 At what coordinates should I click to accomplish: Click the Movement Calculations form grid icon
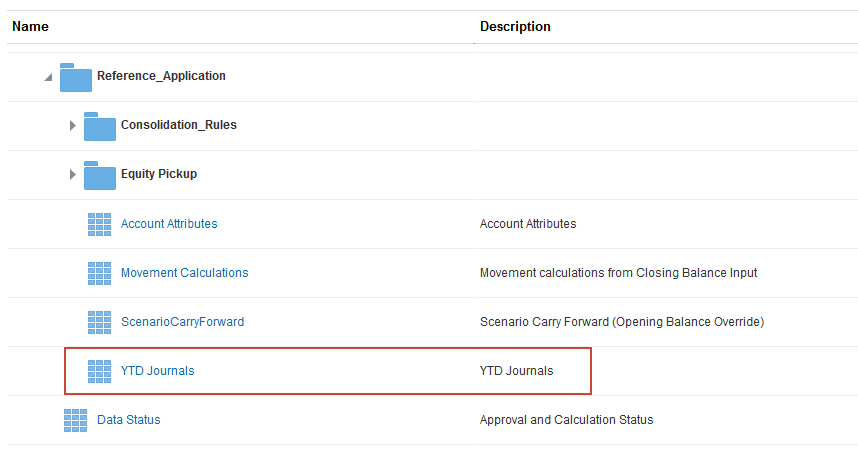pos(99,273)
